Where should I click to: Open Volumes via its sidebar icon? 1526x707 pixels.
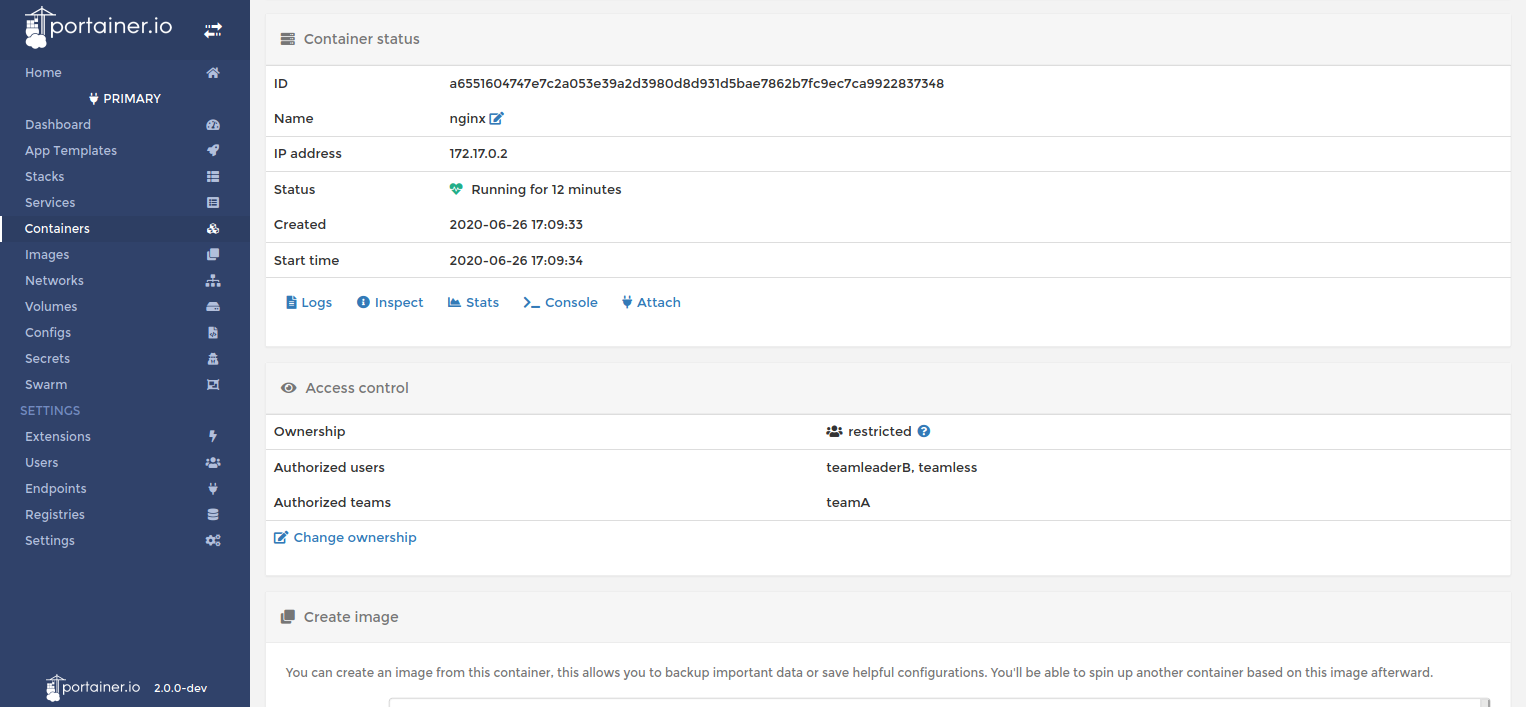pyautogui.click(x=212, y=306)
